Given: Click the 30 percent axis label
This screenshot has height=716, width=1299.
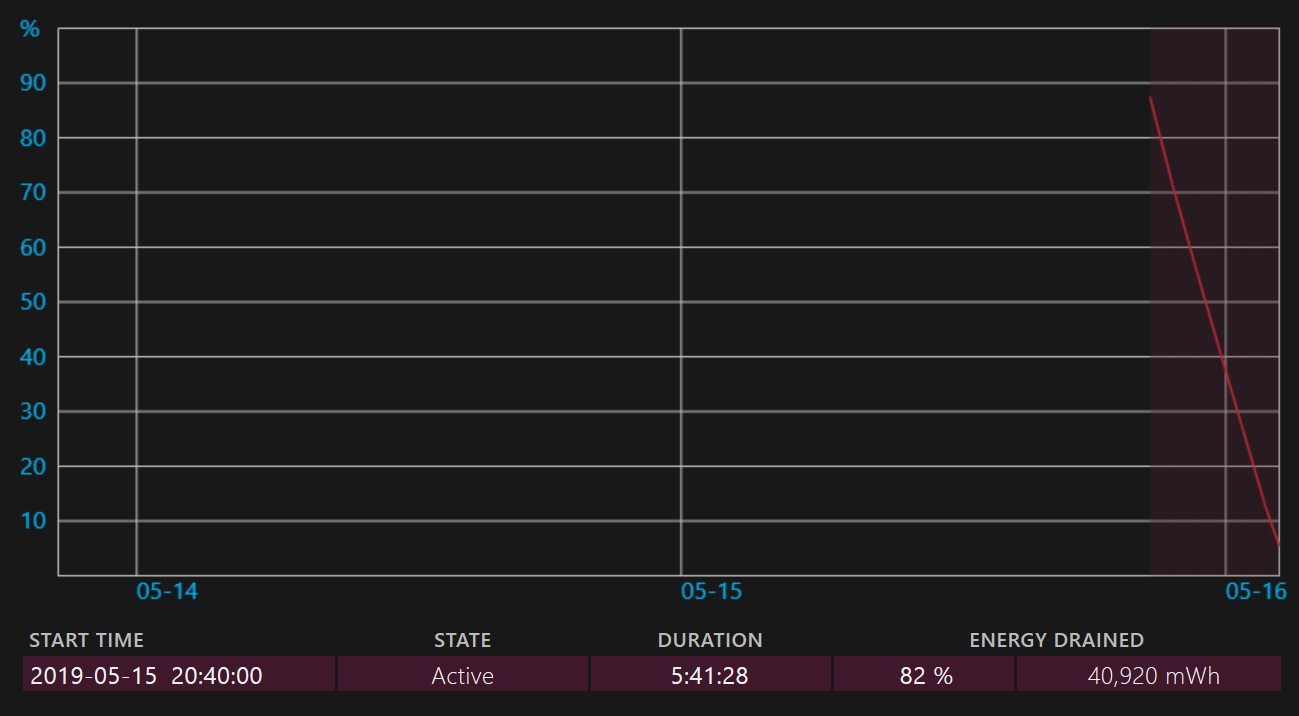Looking at the screenshot, I should [33, 411].
